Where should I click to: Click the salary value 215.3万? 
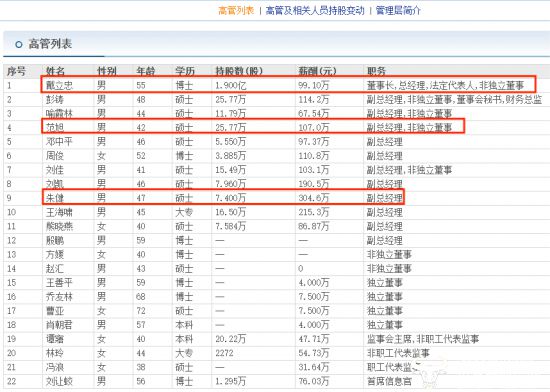[x=314, y=212]
